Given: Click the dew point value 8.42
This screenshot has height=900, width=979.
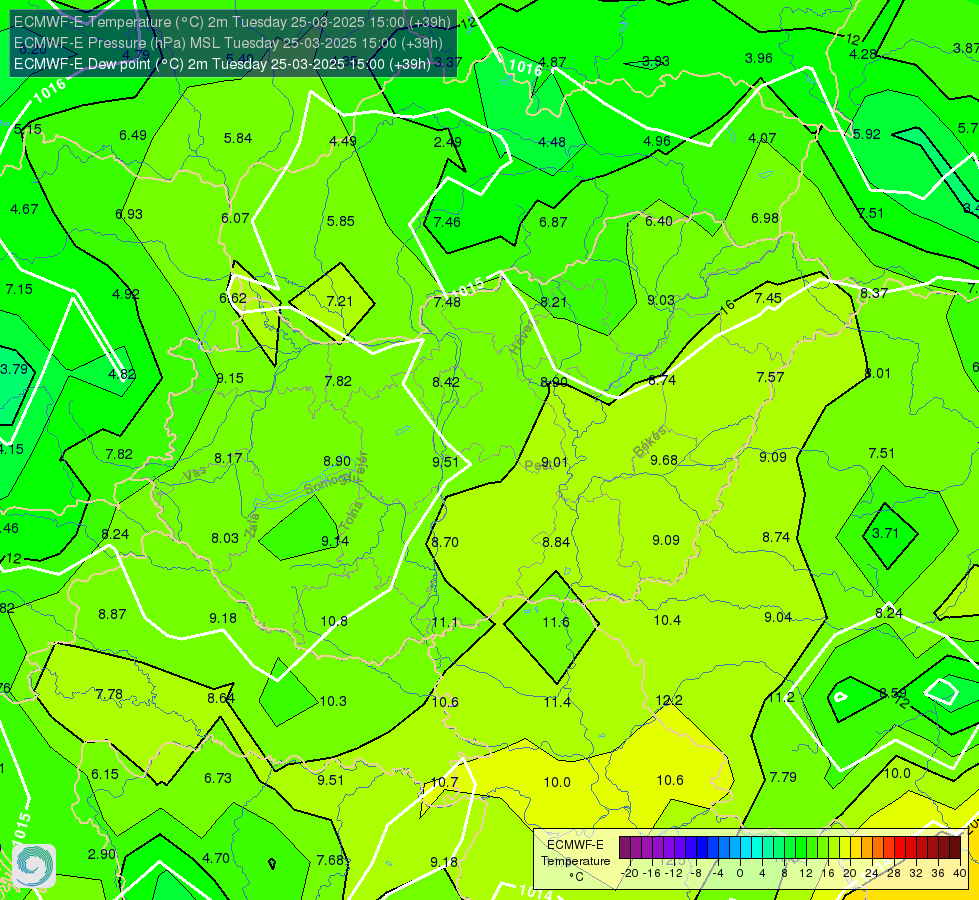Looking at the screenshot, I should (x=446, y=382).
